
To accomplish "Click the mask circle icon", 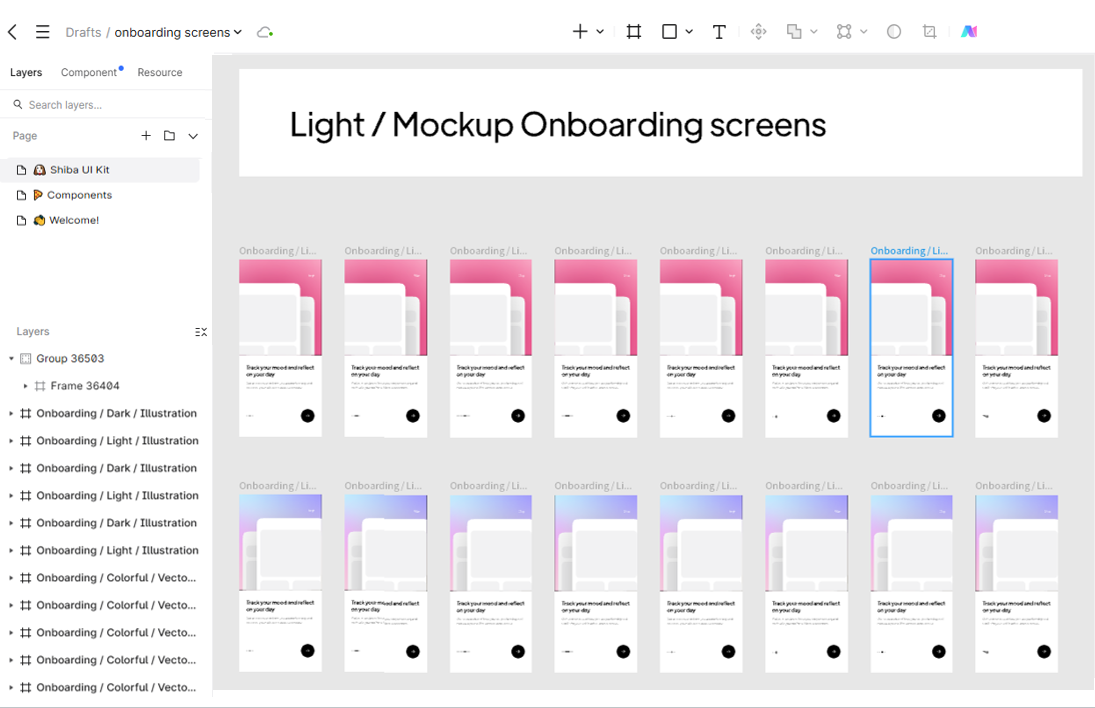I will click(x=894, y=31).
